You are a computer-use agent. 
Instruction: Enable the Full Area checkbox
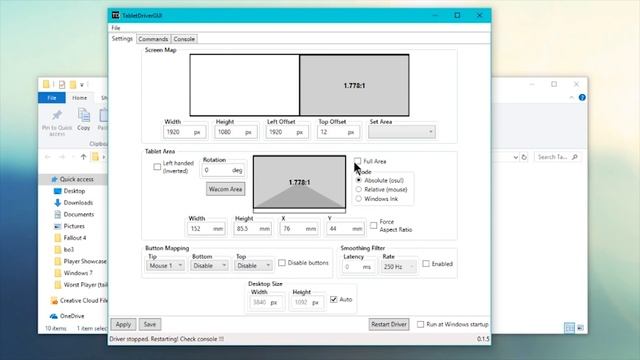coord(358,161)
